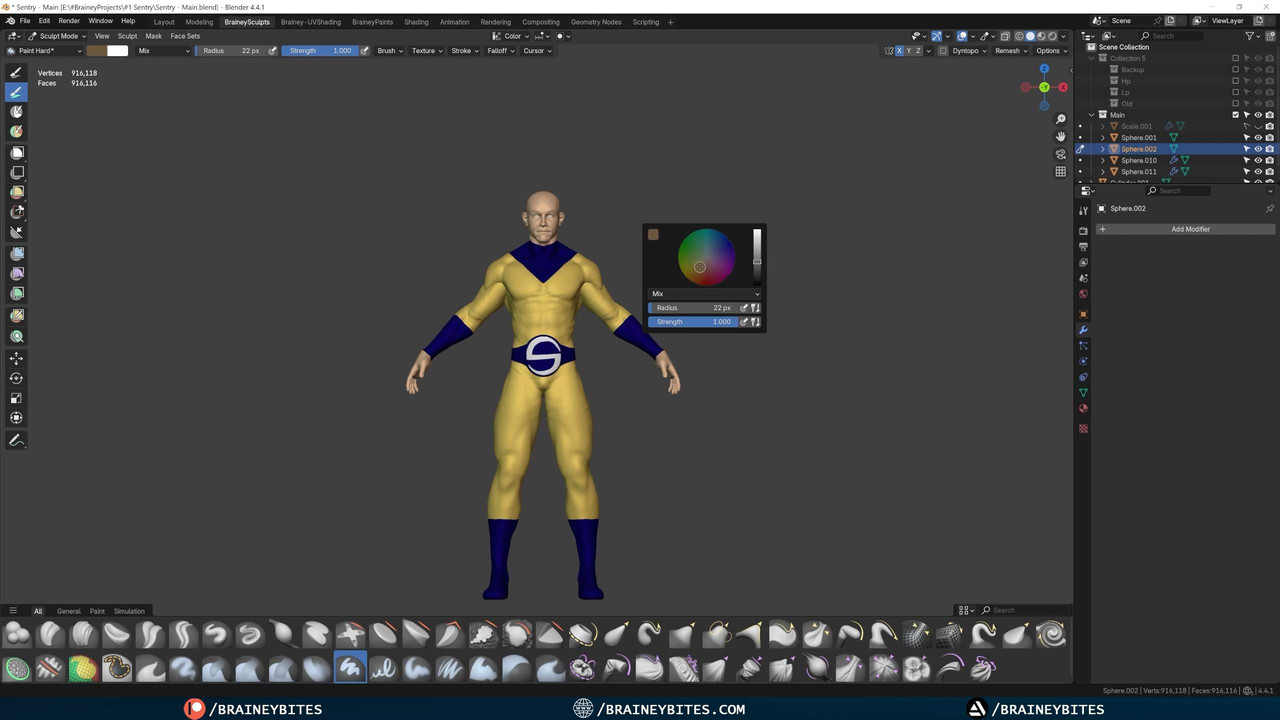Hide Sphere.001 using its eye icon
1280x720 pixels.
(x=1258, y=138)
